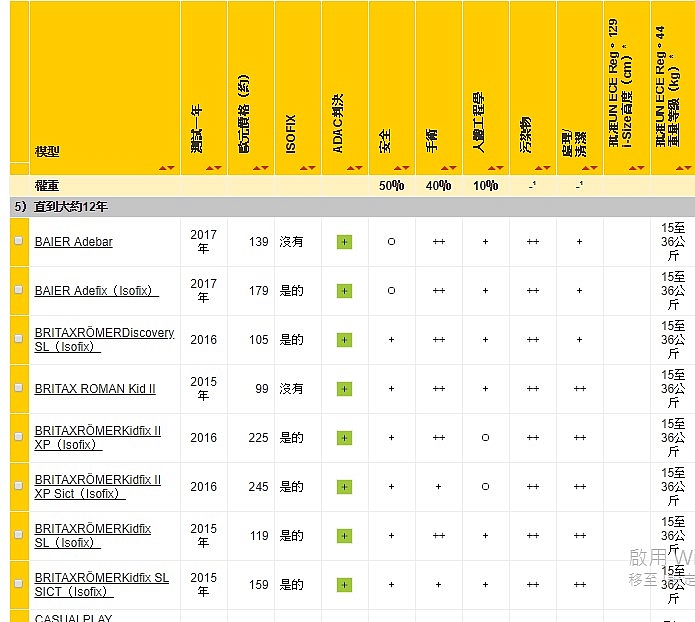Sort UN ECE Reg 129 column descending arrow
Image resolution: width=695 pixels, height=622 pixels.
tap(641, 168)
